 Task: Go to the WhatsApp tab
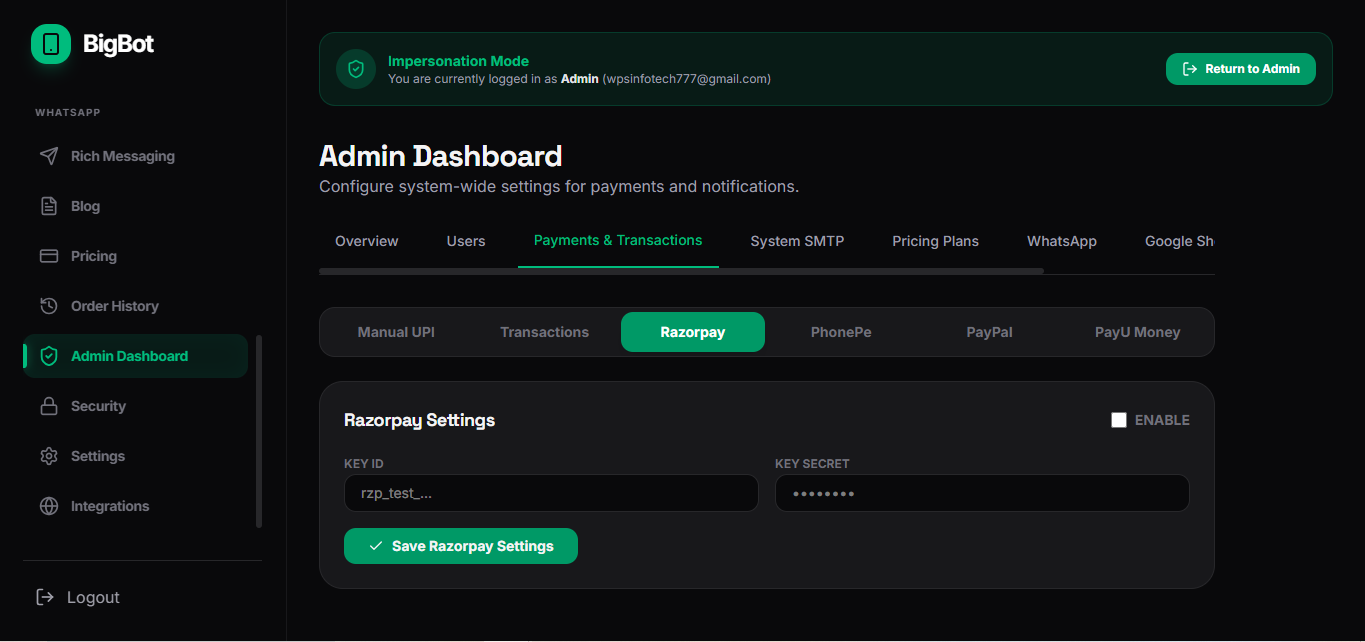click(x=1062, y=241)
